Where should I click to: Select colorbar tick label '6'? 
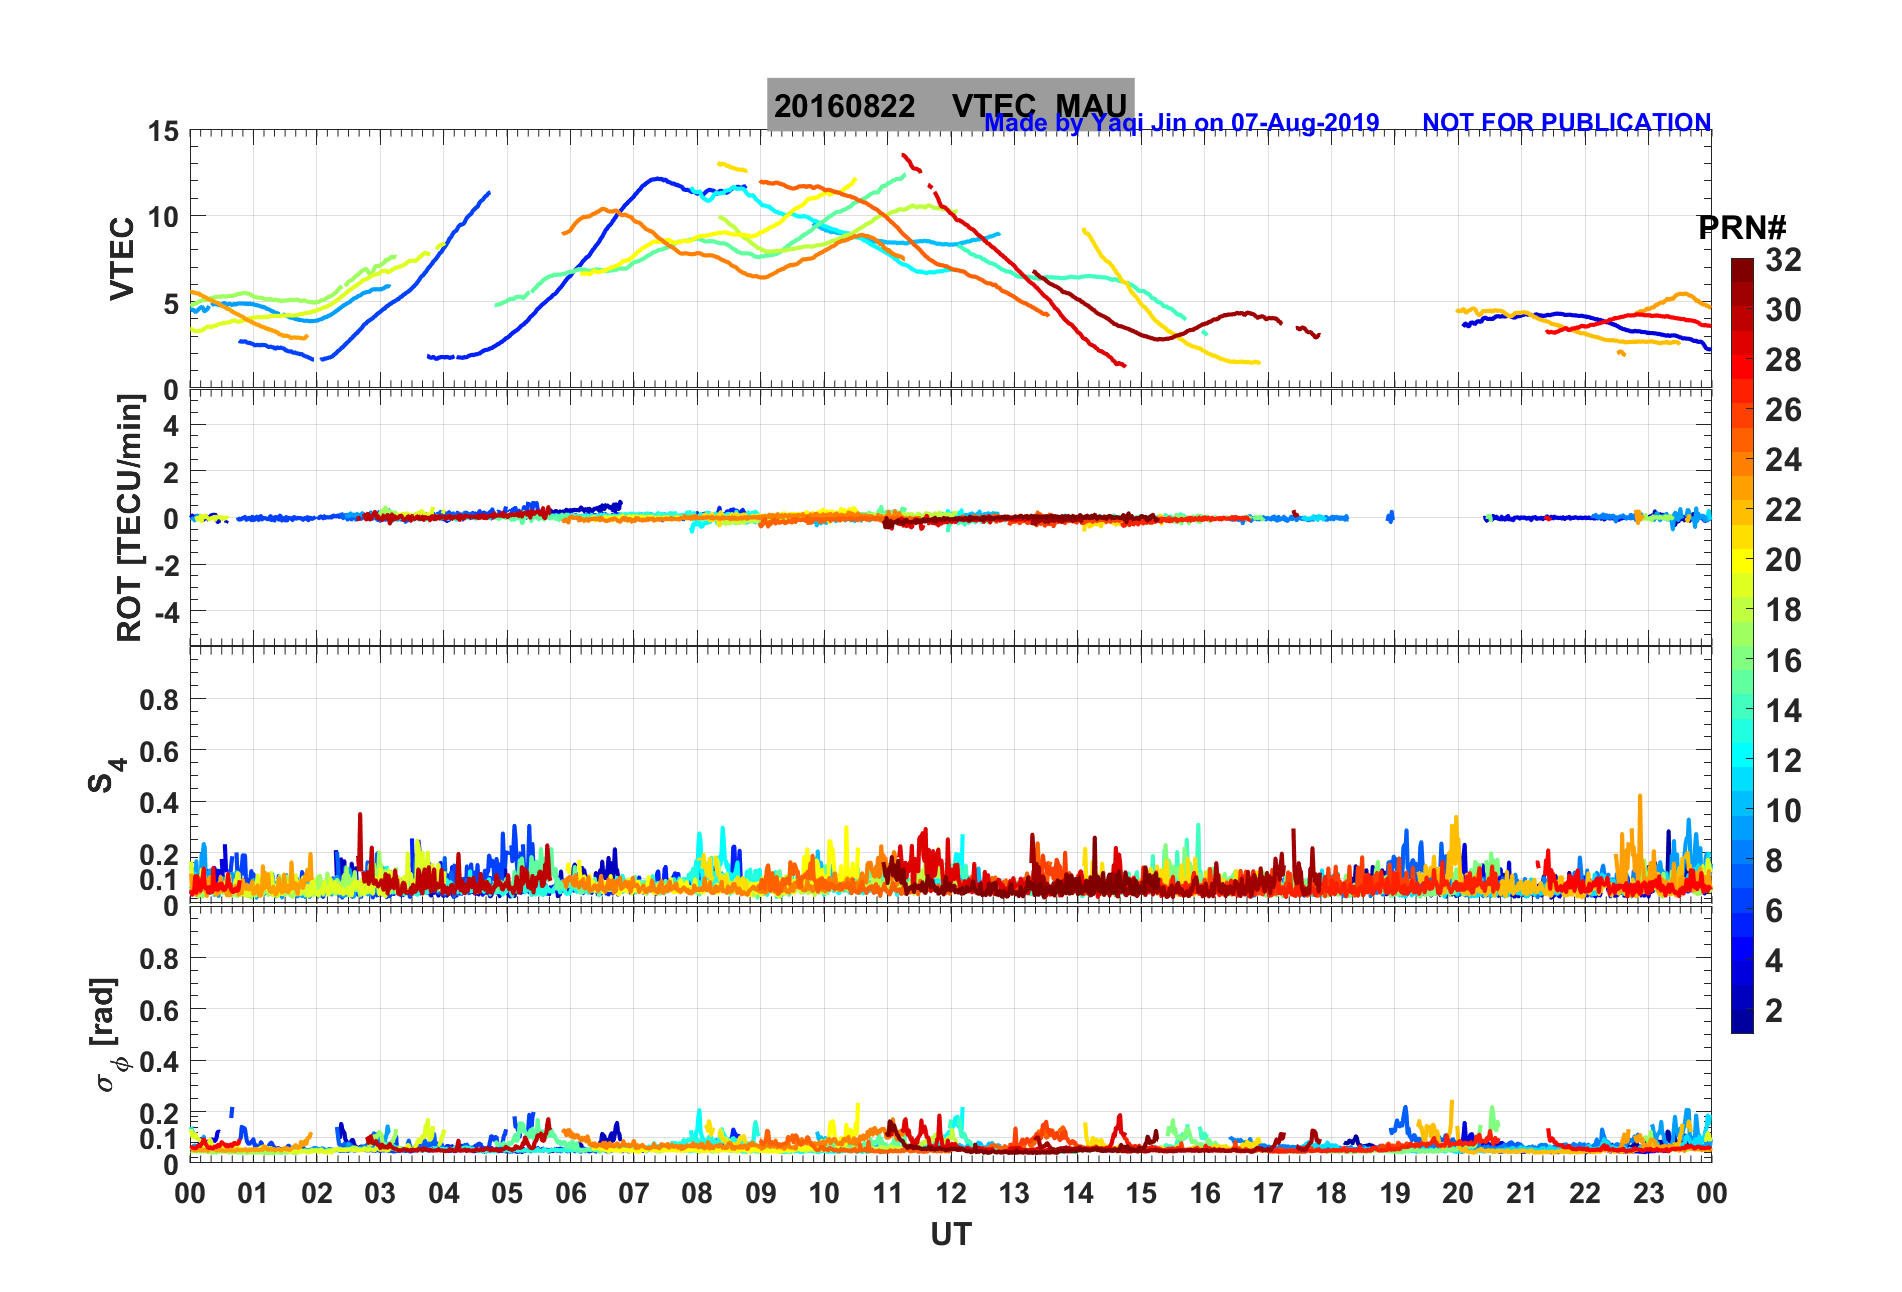click(x=1774, y=911)
